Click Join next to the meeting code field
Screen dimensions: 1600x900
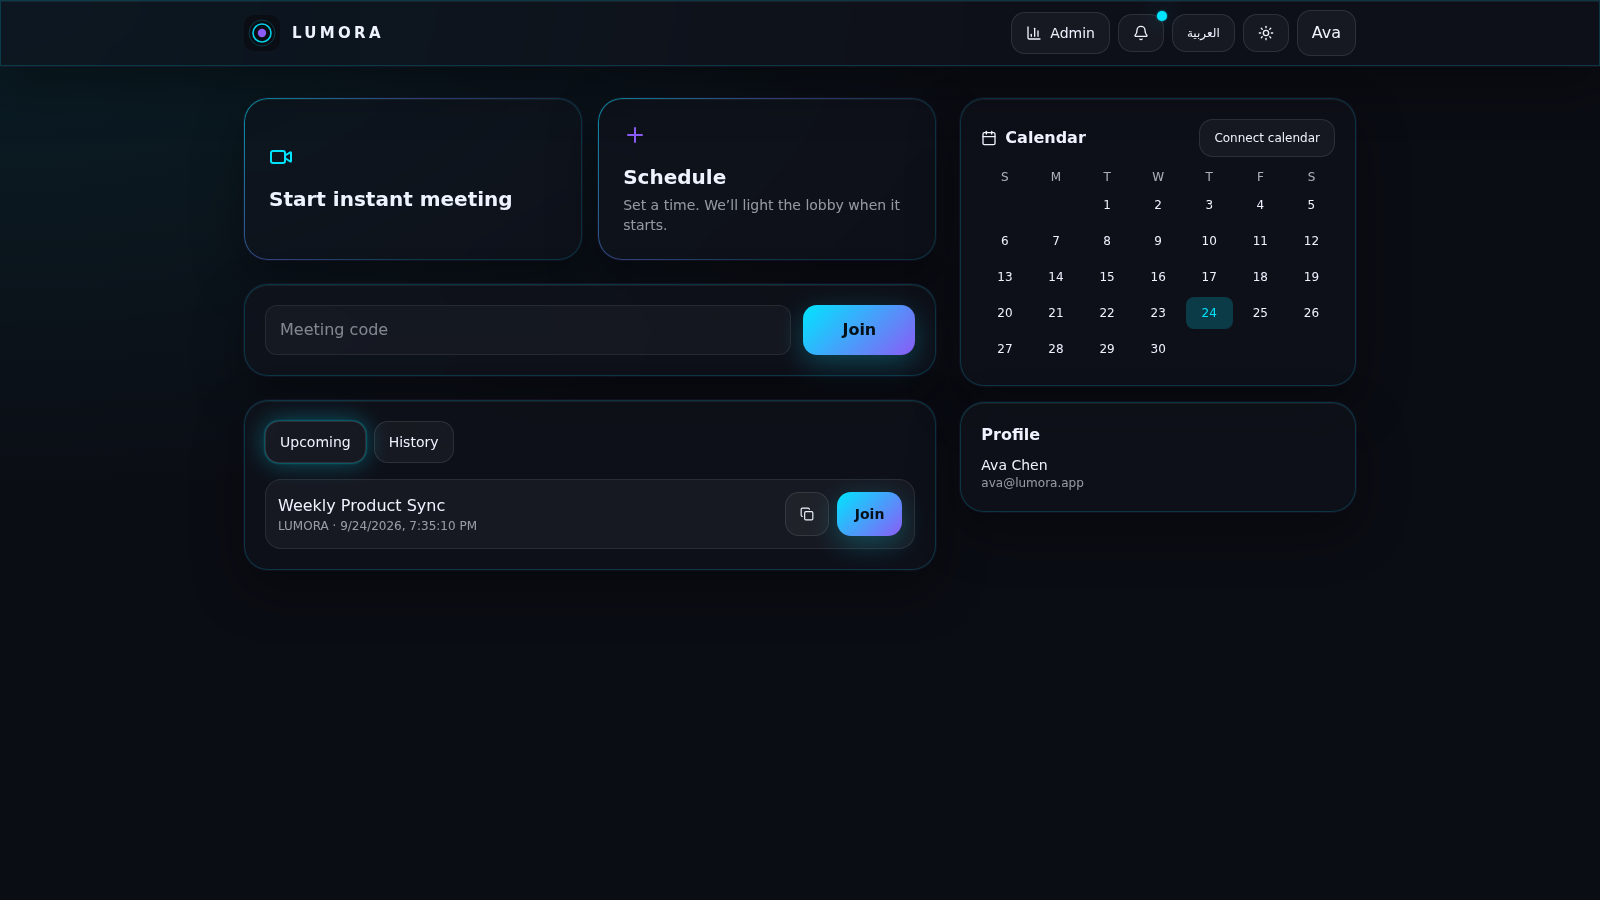(x=859, y=330)
